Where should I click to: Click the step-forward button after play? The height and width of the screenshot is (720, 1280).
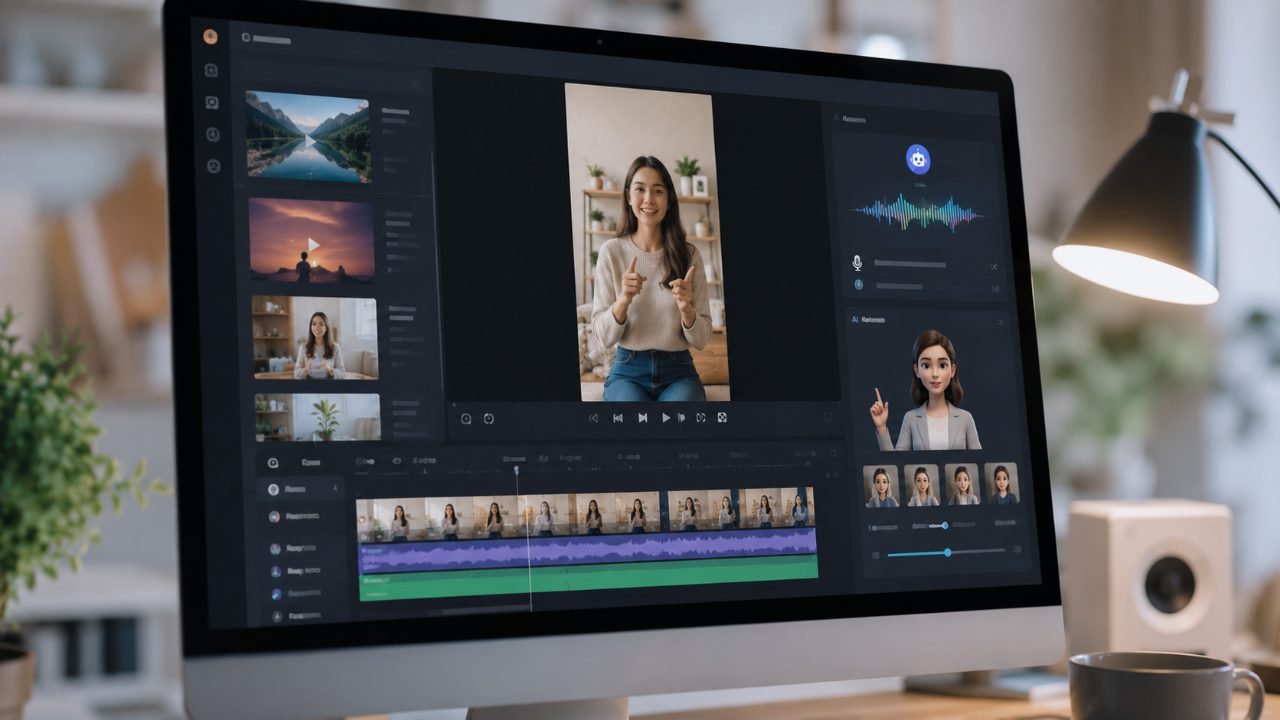[682, 418]
